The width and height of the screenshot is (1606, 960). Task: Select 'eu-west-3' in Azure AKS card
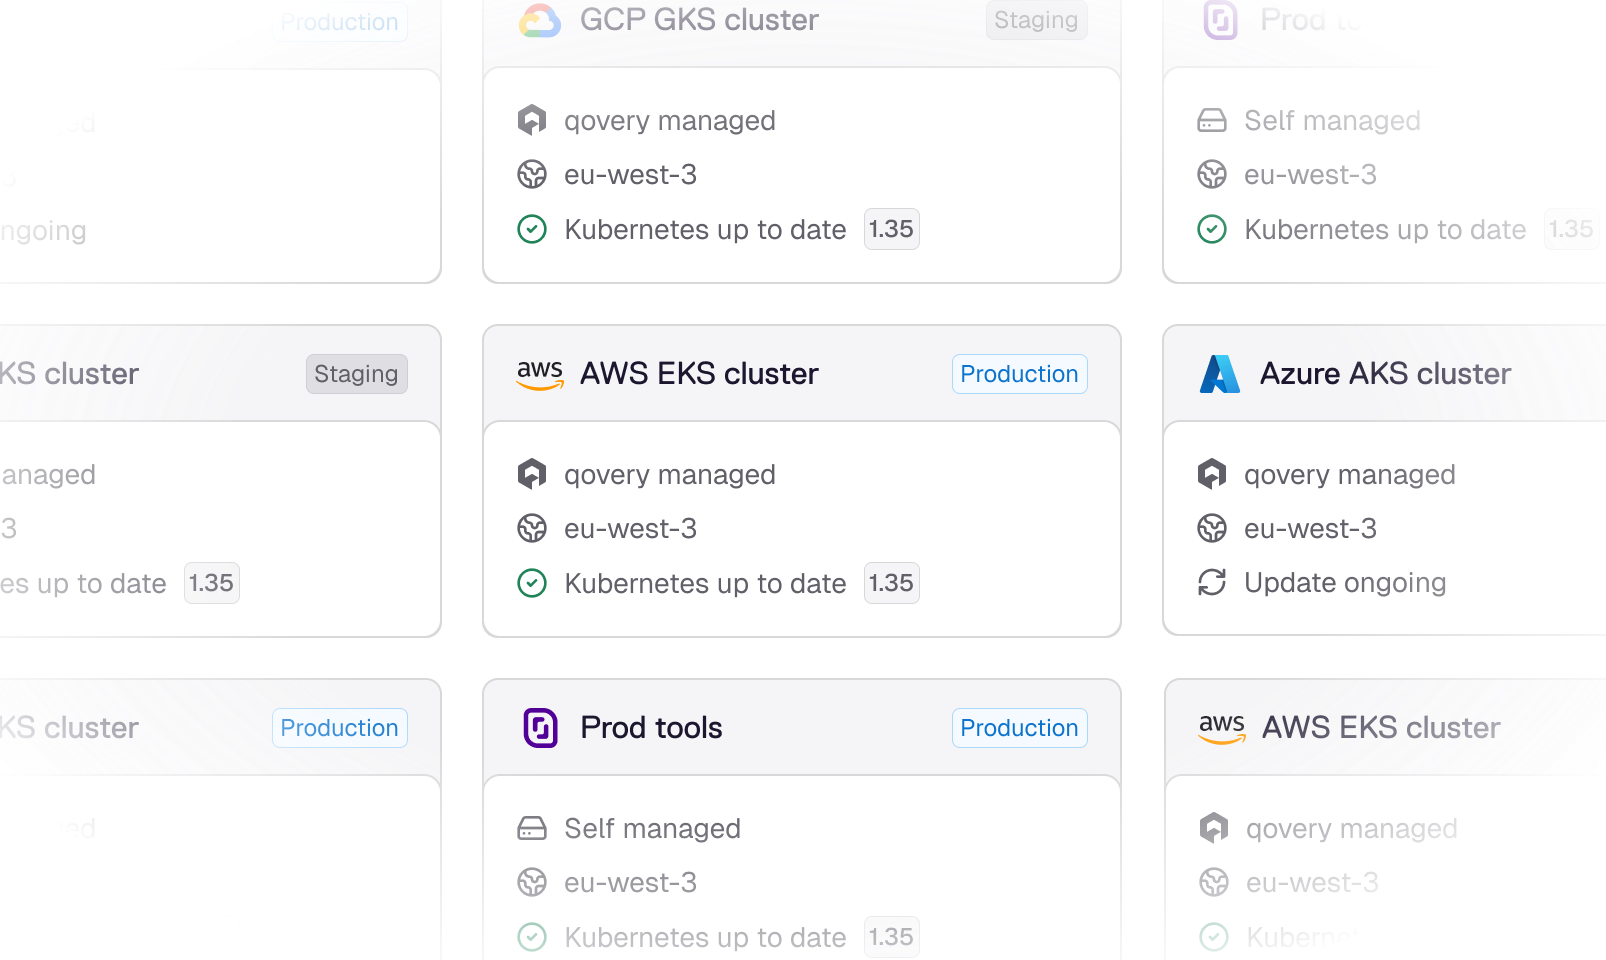[x=1310, y=529]
